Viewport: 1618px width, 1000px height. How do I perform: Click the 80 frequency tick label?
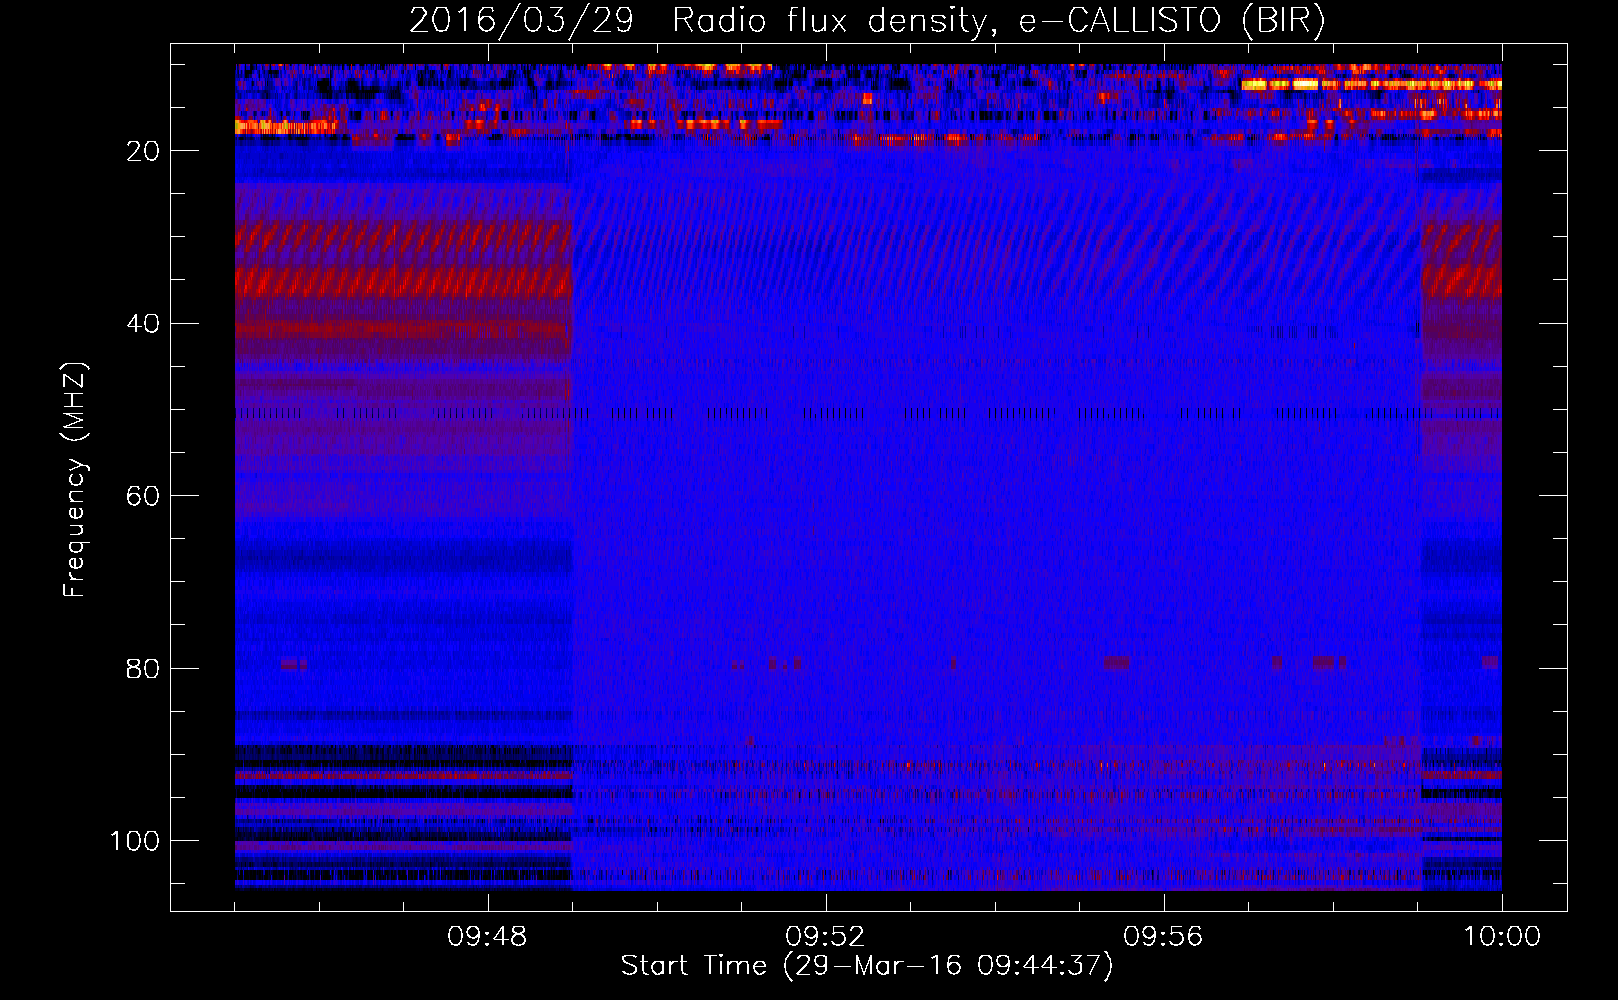point(143,669)
